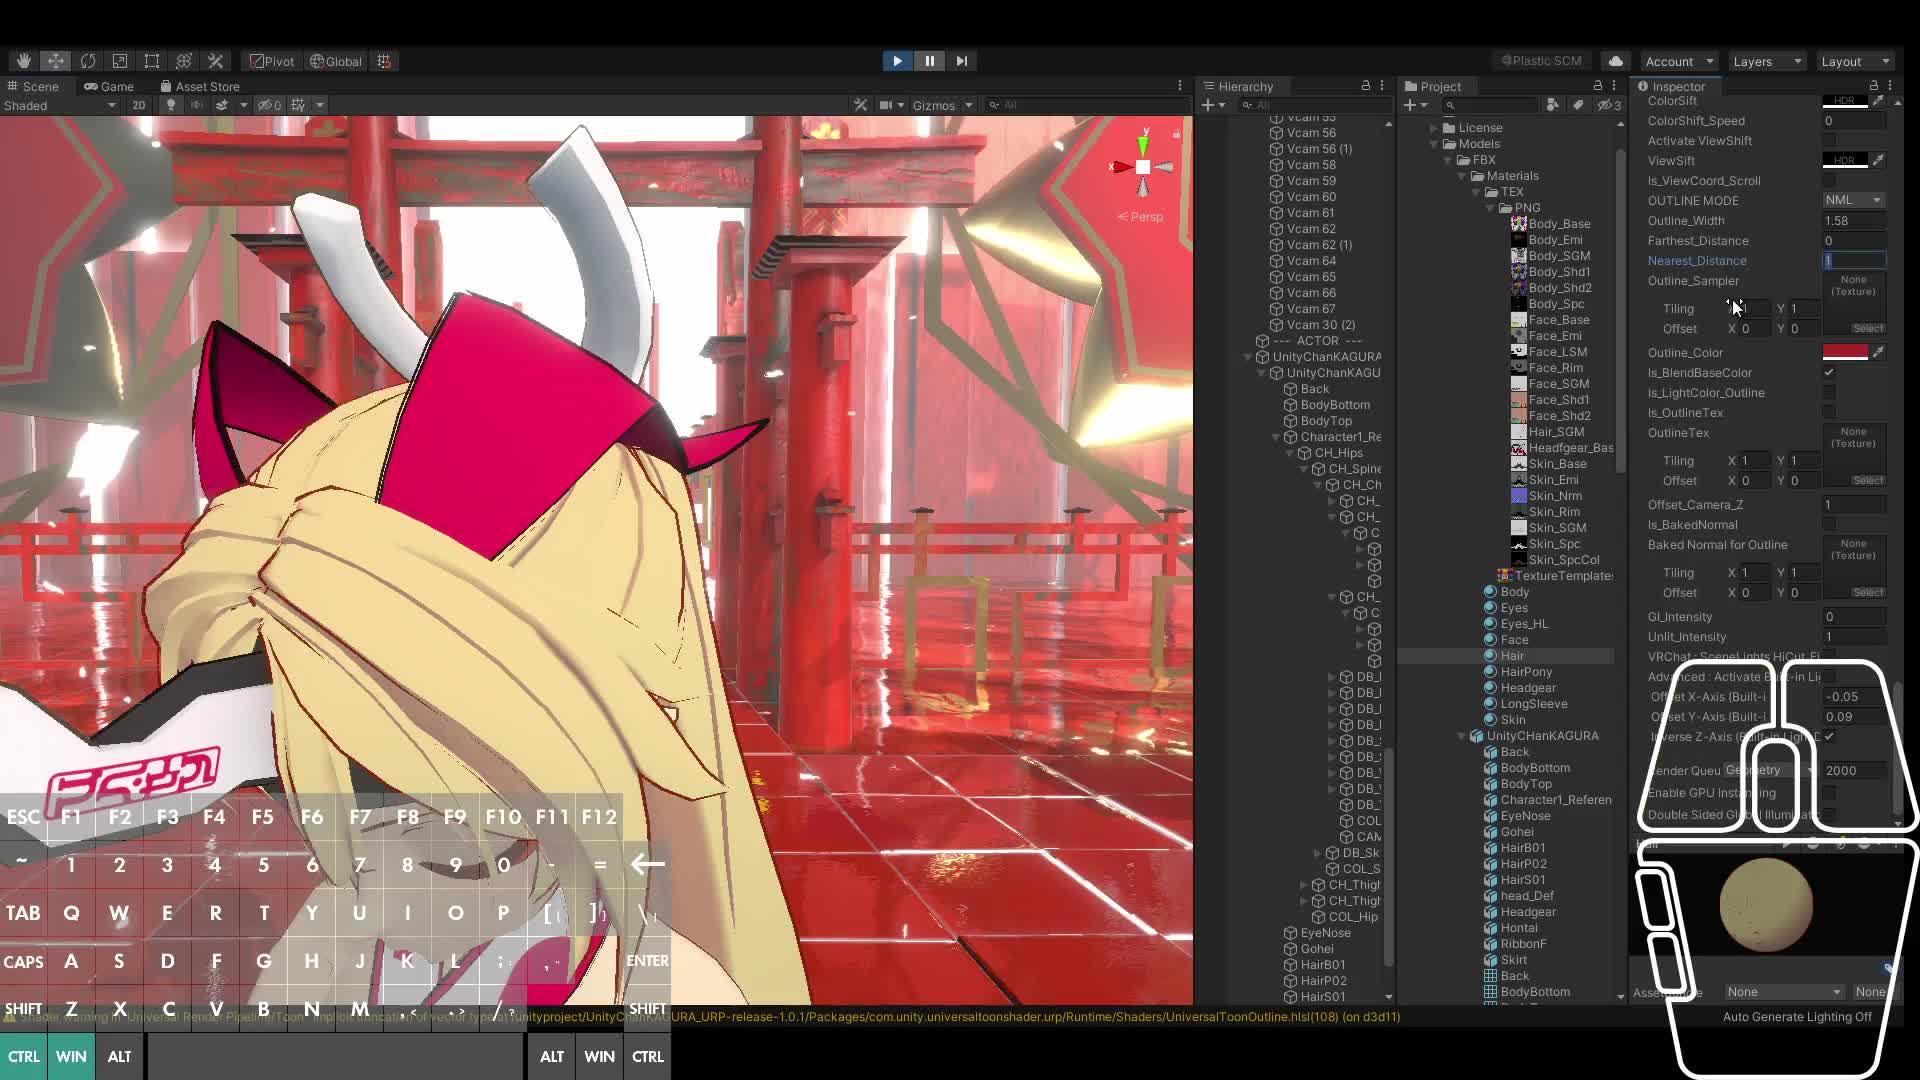Select the Scale tool
This screenshot has width=1920, height=1080.
coord(120,61)
